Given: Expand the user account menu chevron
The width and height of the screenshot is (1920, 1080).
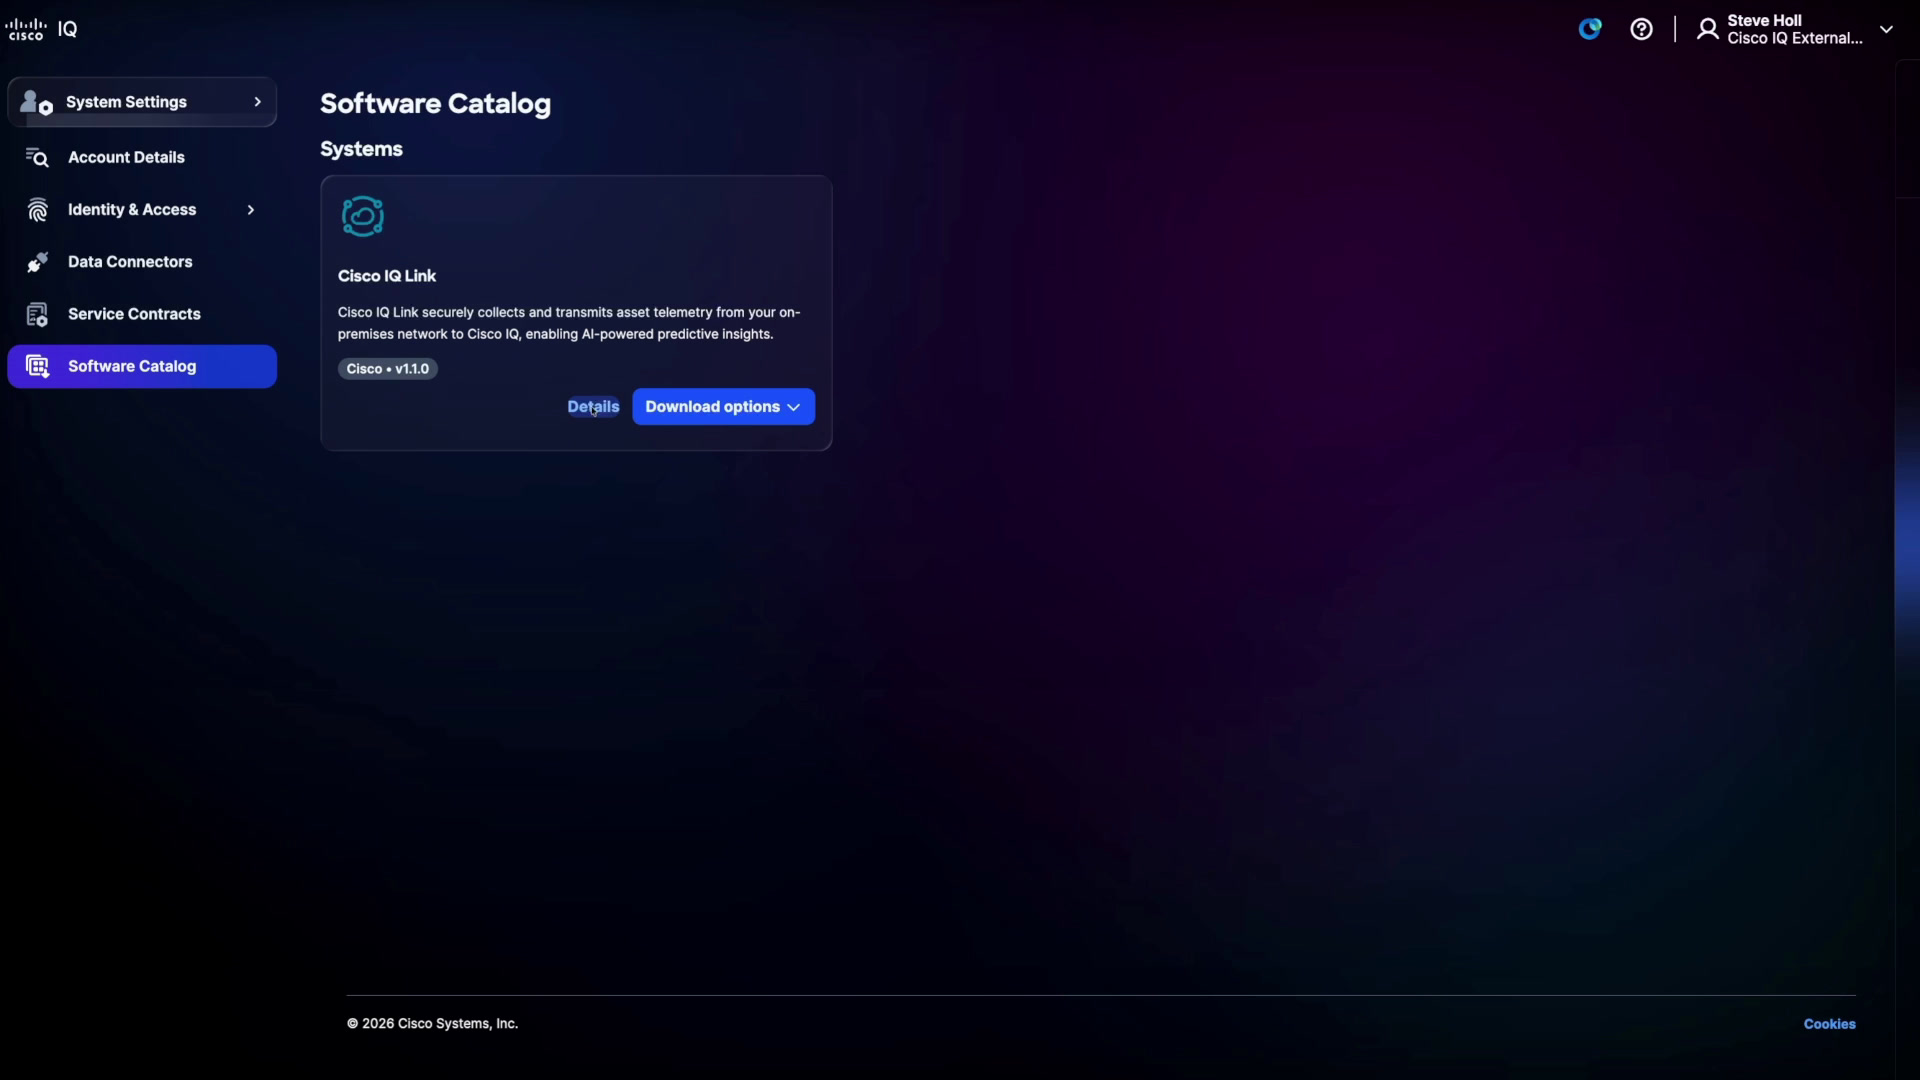Looking at the screenshot, I should [x=1886, y=29].
